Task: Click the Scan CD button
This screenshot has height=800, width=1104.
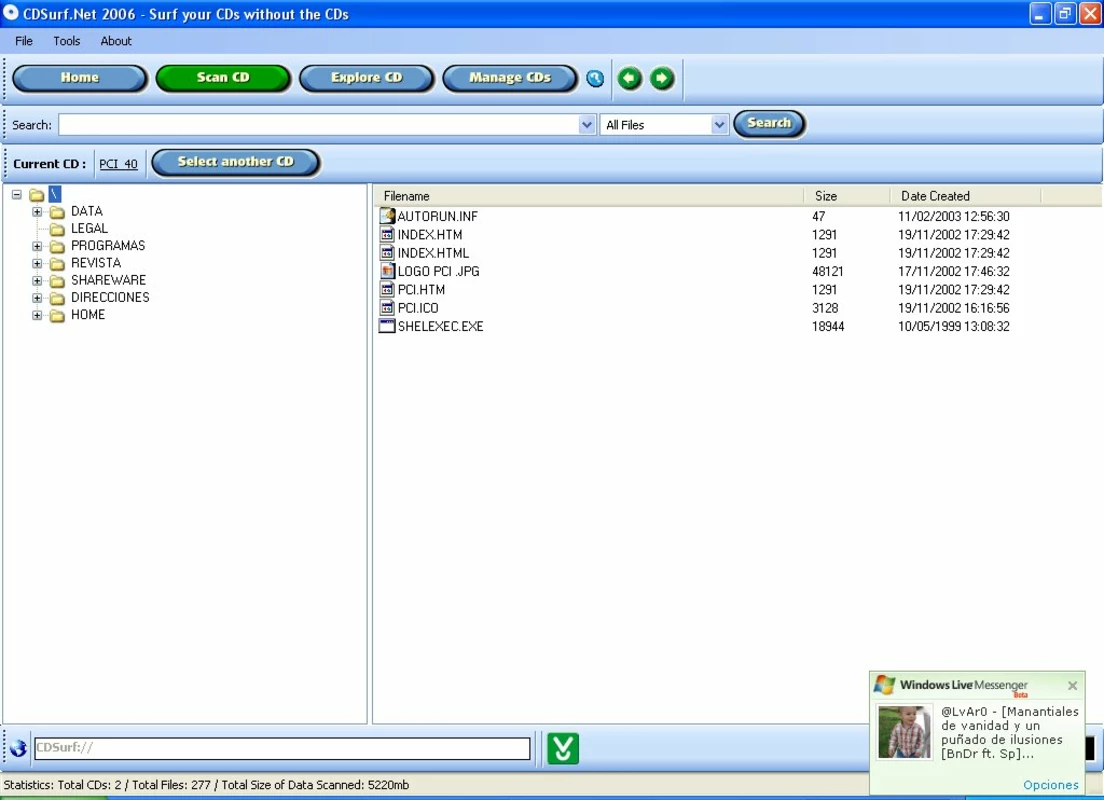Action: 223,78
